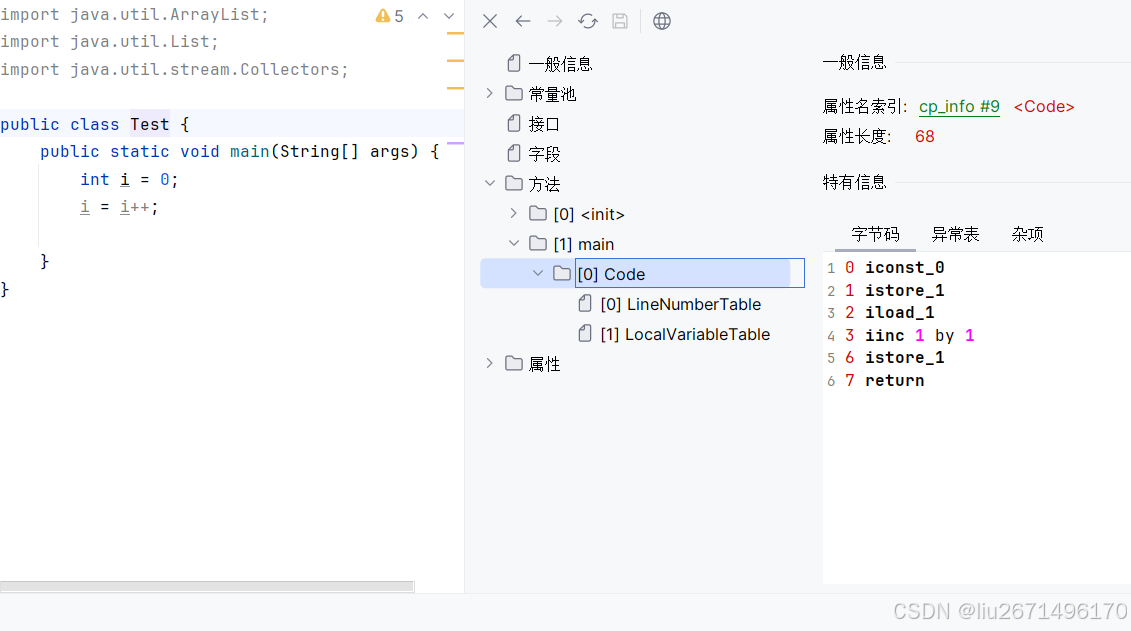1131x631 pixels.
Task: Expand the [0] <init> method chevron
Action: [514, 213]
